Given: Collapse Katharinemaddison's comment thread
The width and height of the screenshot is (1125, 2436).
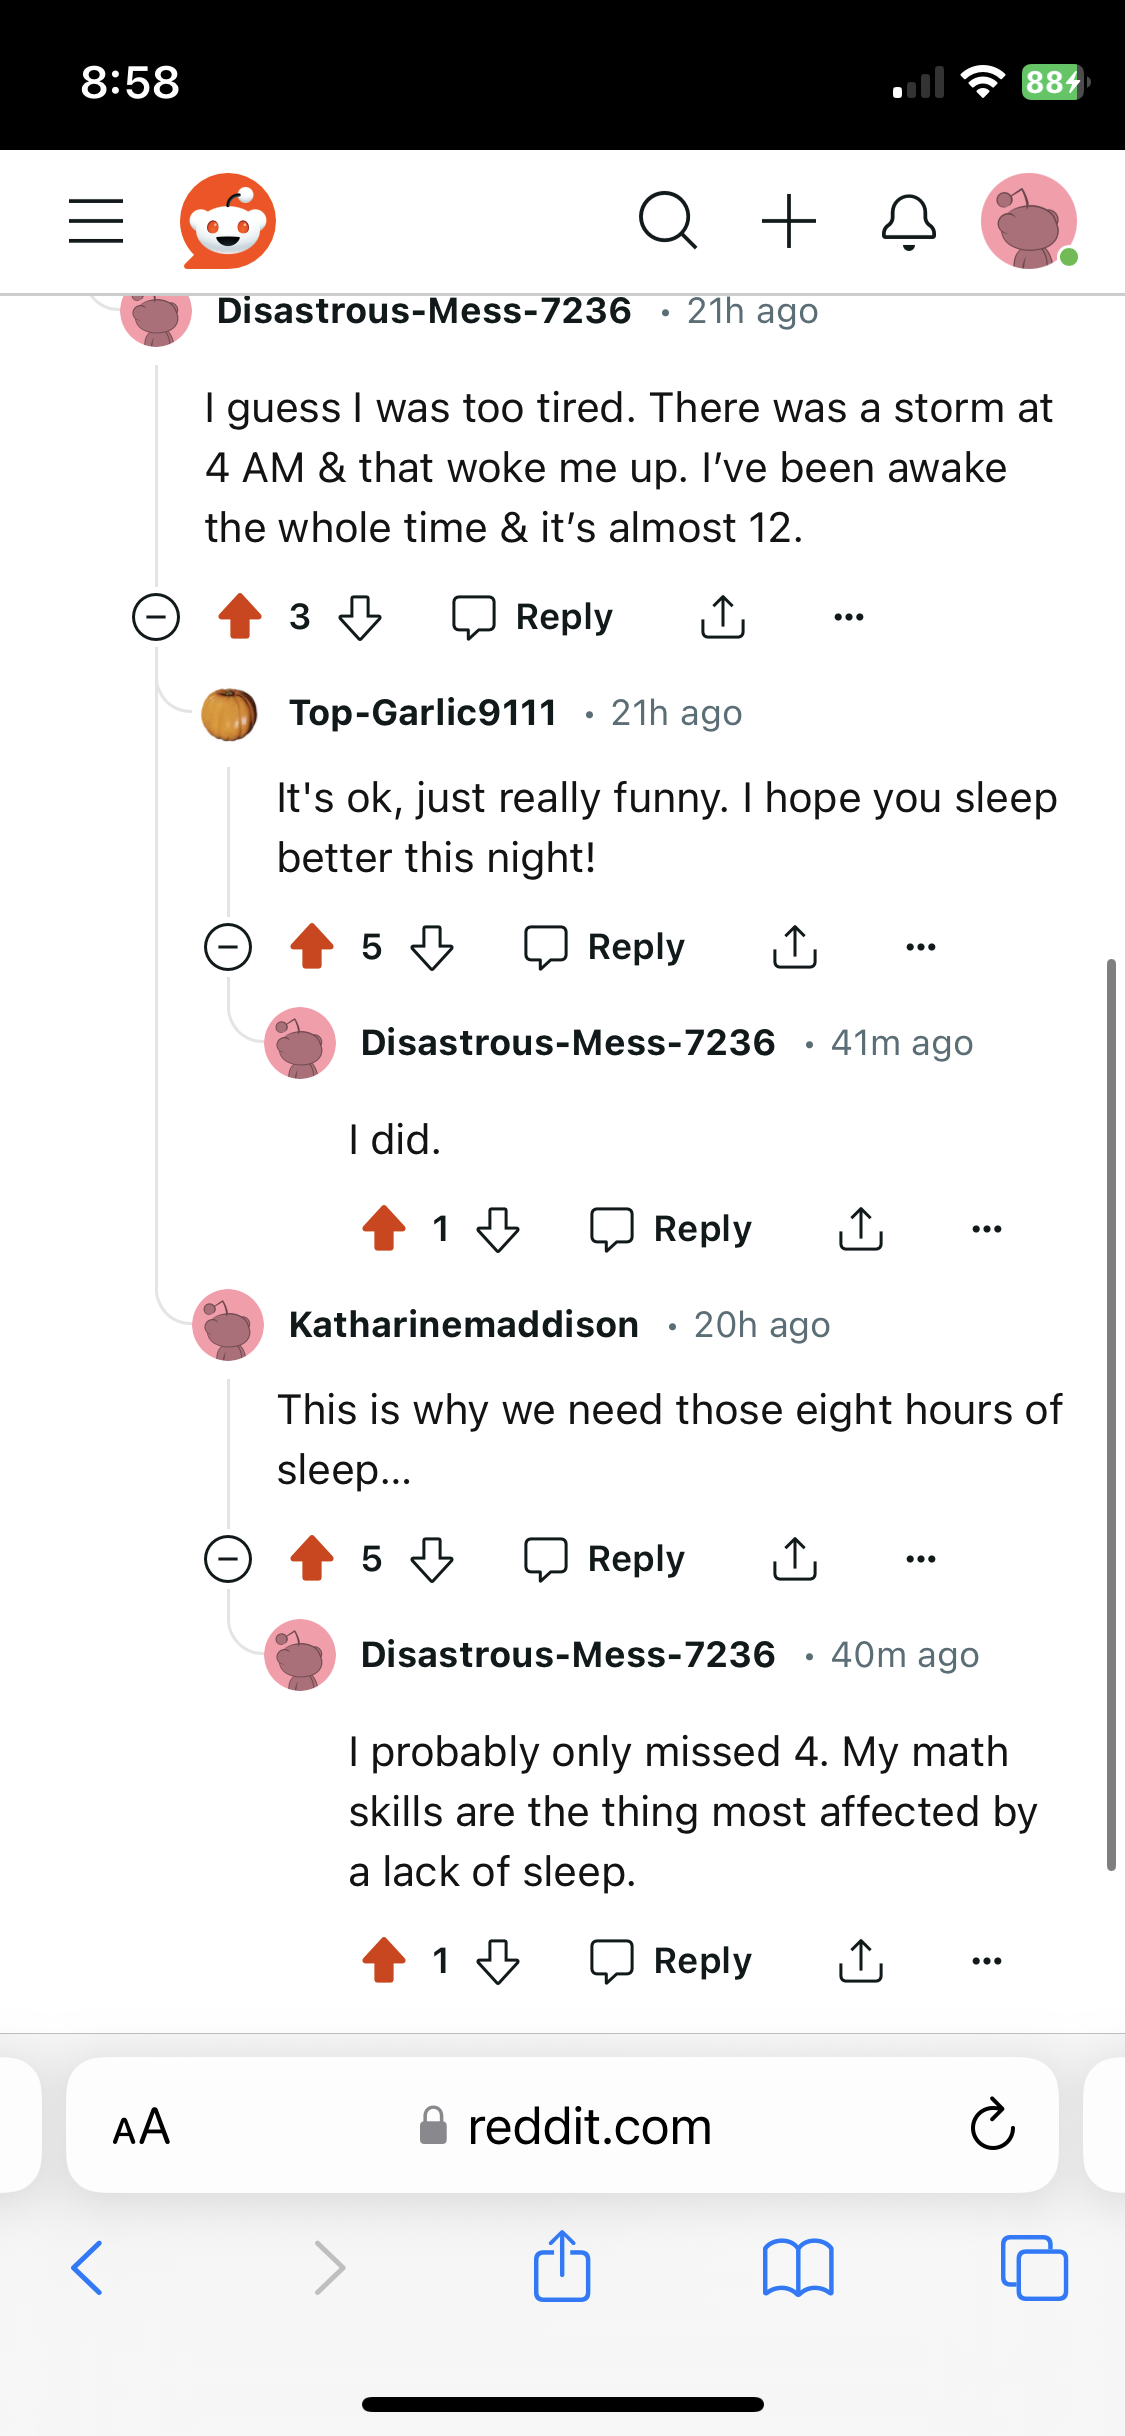Looking at the screenshot, I should (x=228, y=1559).
